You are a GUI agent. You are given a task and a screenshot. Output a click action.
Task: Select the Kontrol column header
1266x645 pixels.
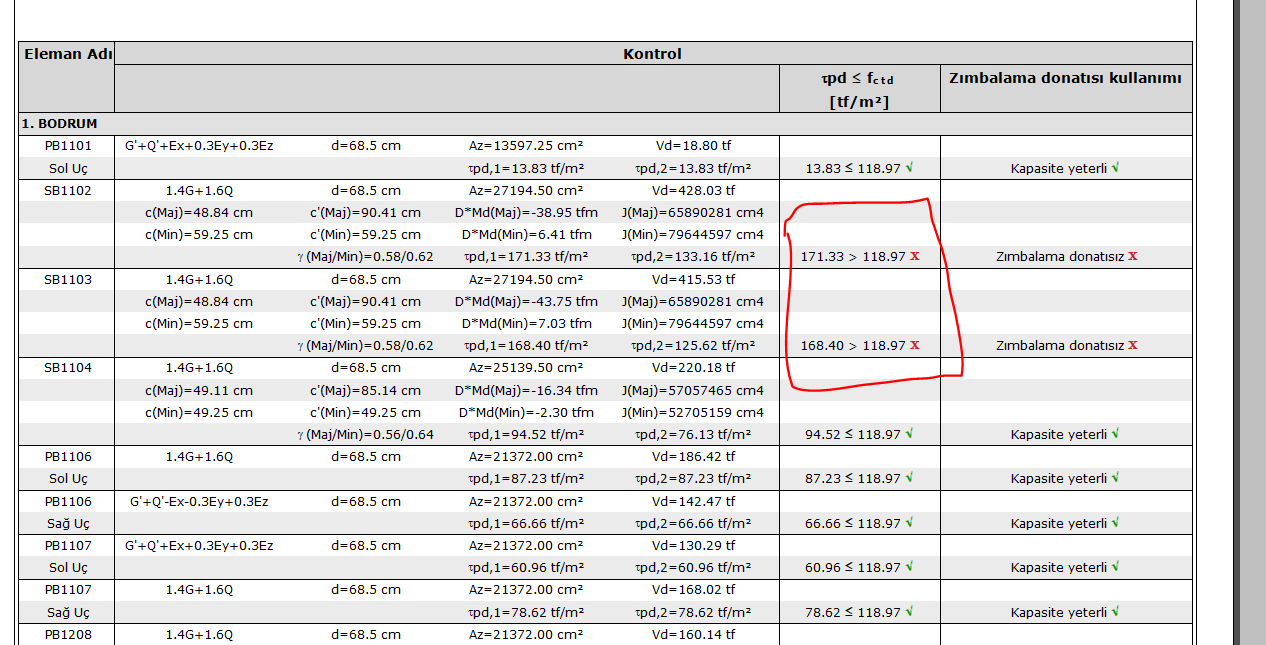click(652, 54)
